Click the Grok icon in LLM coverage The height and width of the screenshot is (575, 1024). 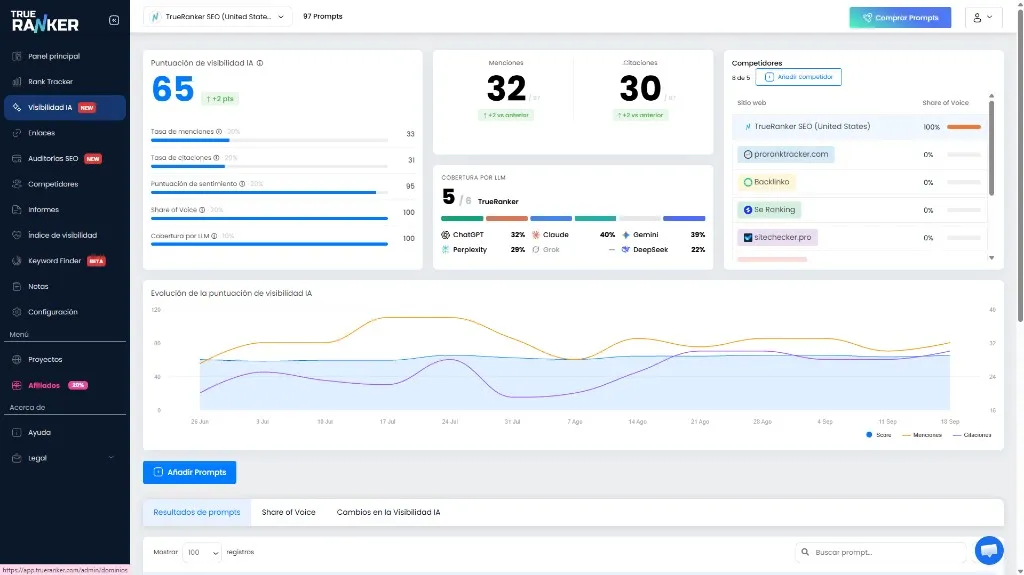point(536,250)
